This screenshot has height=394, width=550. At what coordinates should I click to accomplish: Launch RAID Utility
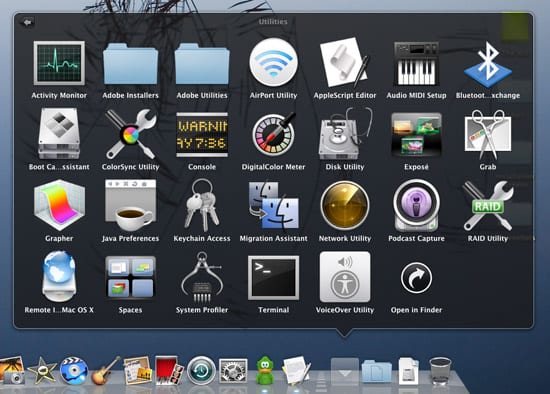(488, 206)
